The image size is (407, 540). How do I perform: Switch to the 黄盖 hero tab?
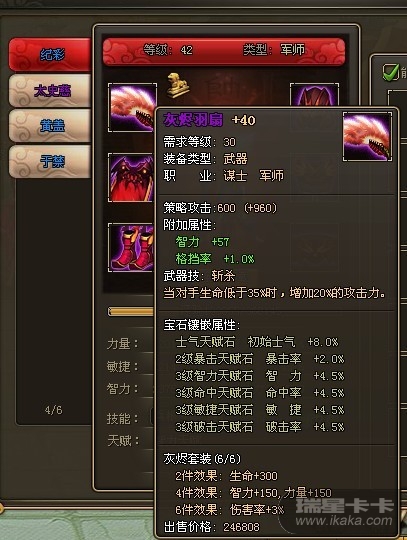point(50,126)
